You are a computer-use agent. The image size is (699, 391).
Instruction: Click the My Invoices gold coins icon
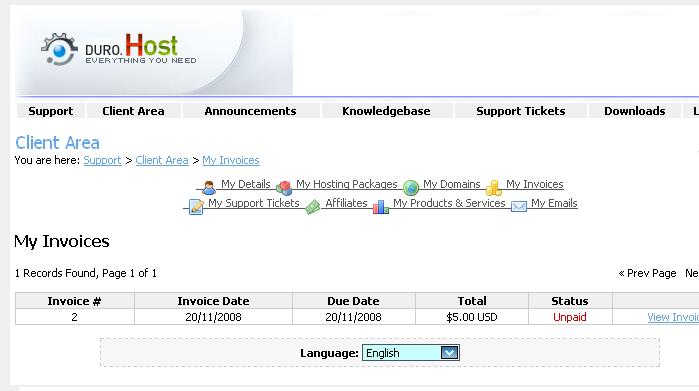click(x=493, y=188)
